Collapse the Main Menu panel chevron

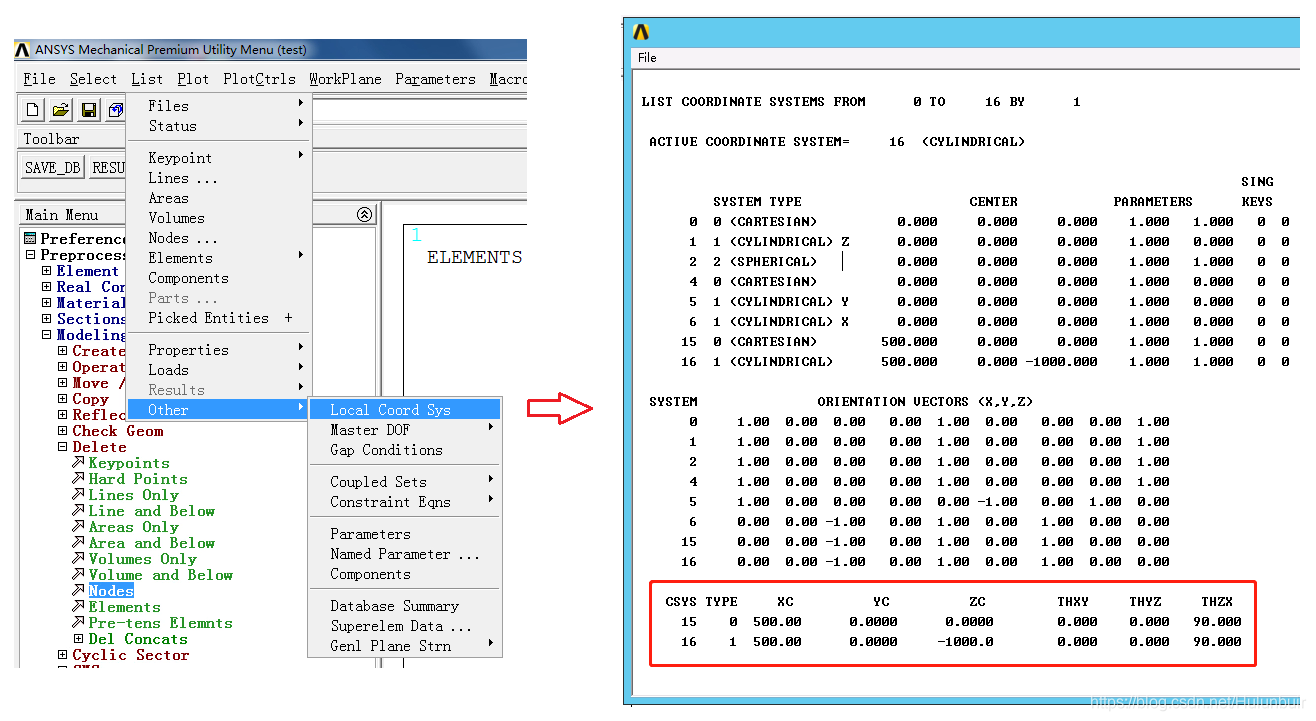pos(364,214)
